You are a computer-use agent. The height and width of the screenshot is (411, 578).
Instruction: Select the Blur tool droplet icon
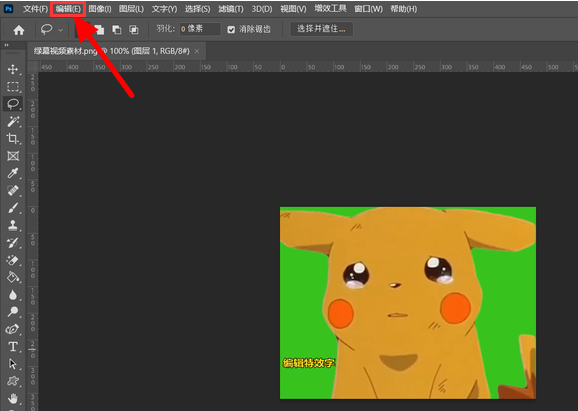tap(13, 295)
